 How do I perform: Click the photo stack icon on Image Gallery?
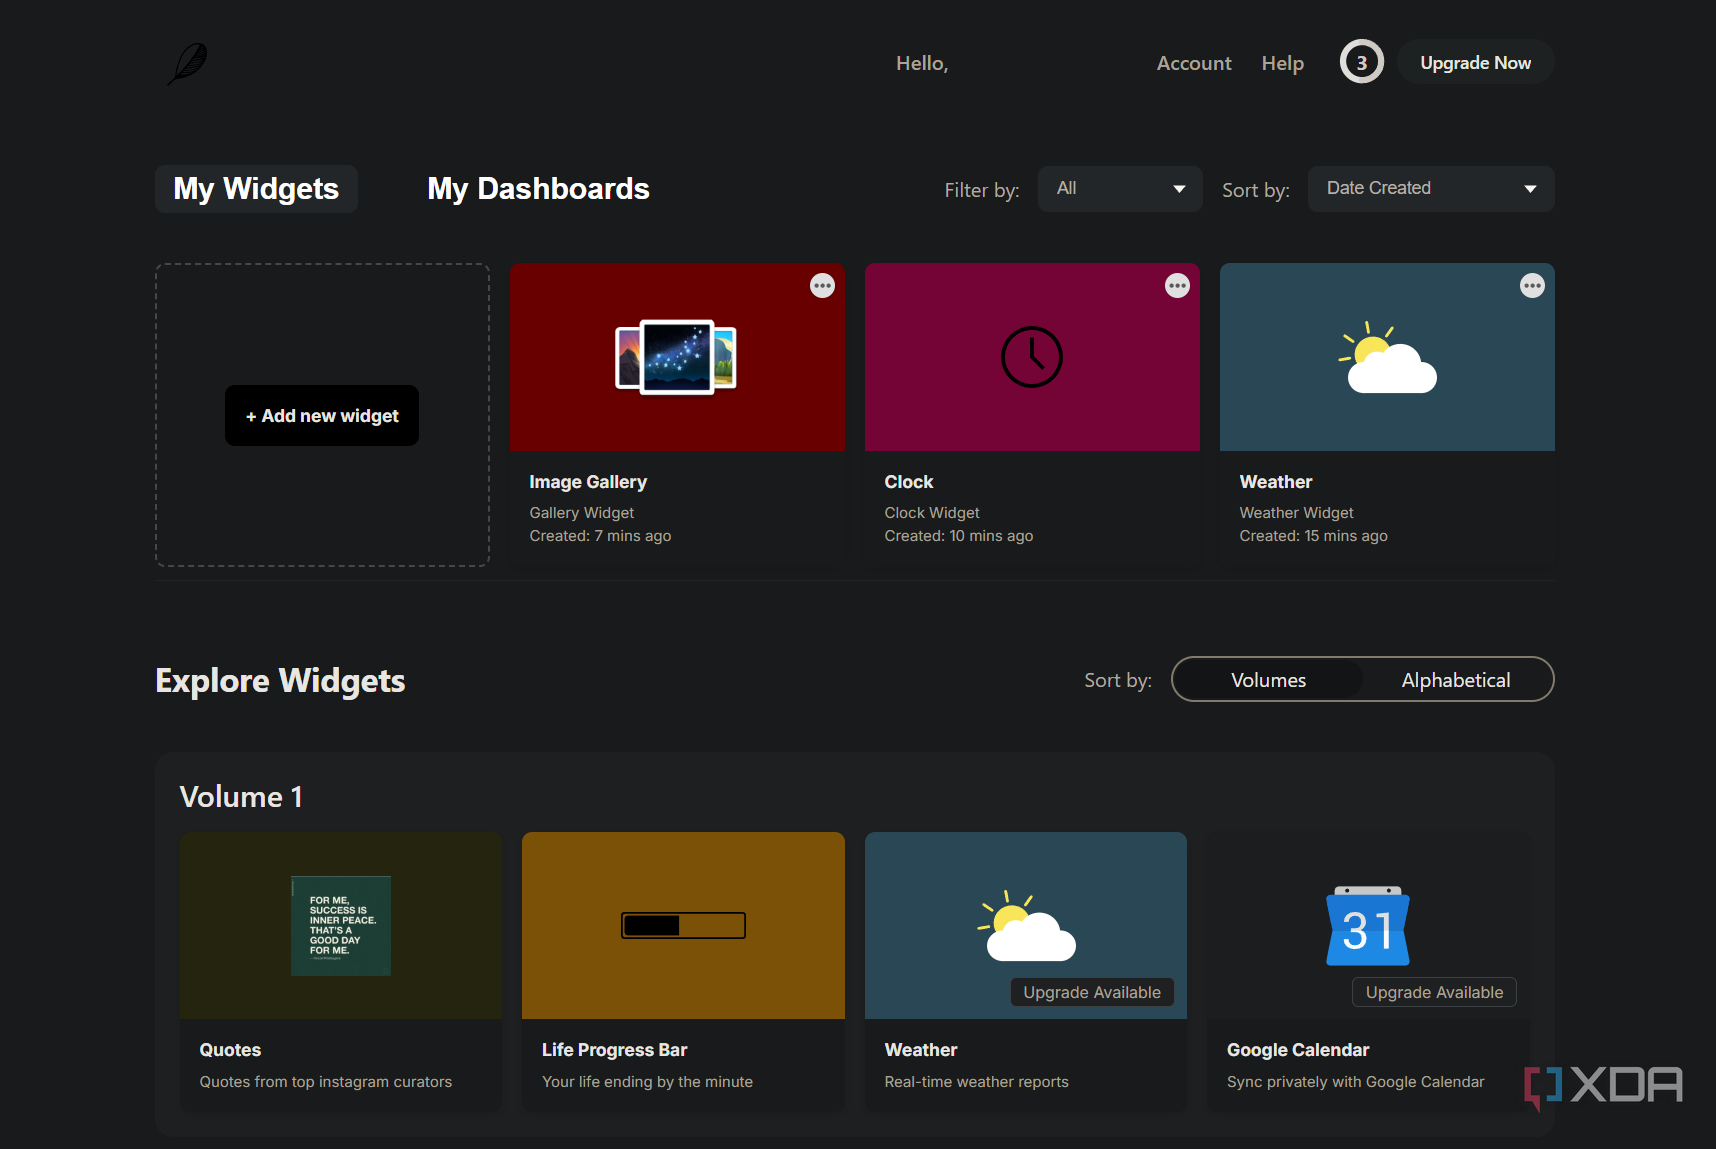tap(676, 357)
